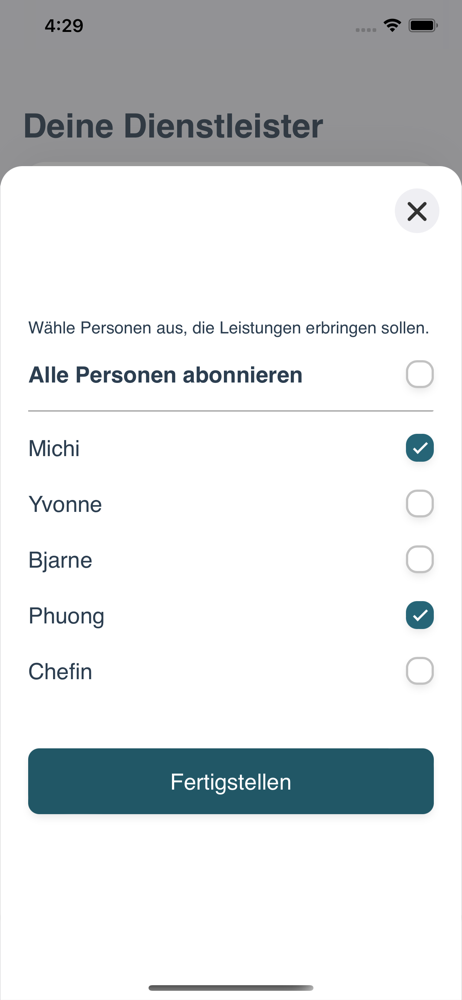Check the Alle Personen abonnieren checkbox
This screenshot has height=1000, width=462.
pos(420,374)
